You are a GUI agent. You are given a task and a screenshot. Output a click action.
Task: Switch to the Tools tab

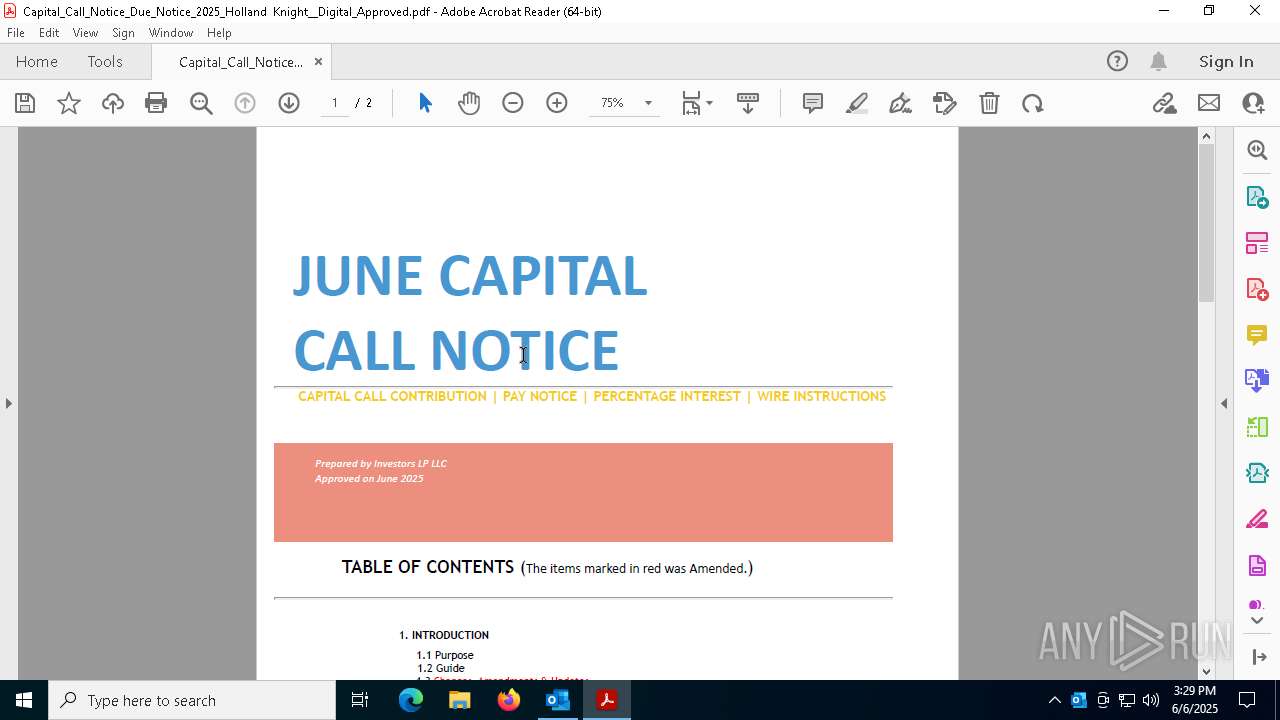[x=105, y=61]
